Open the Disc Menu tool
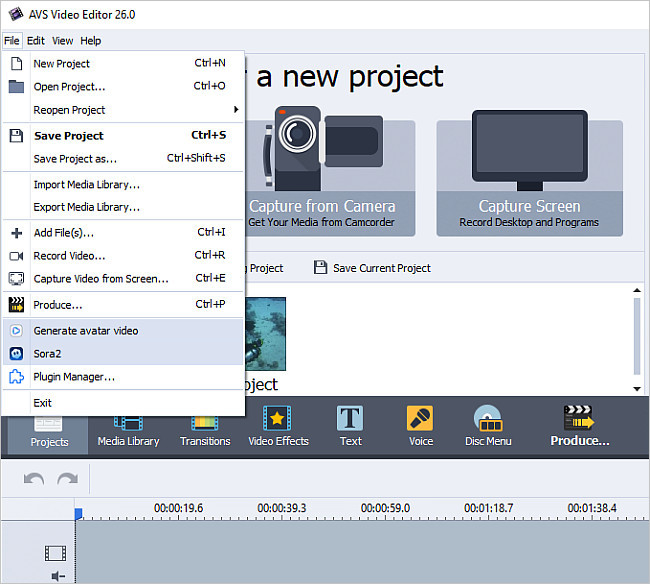 pos(488,426)
